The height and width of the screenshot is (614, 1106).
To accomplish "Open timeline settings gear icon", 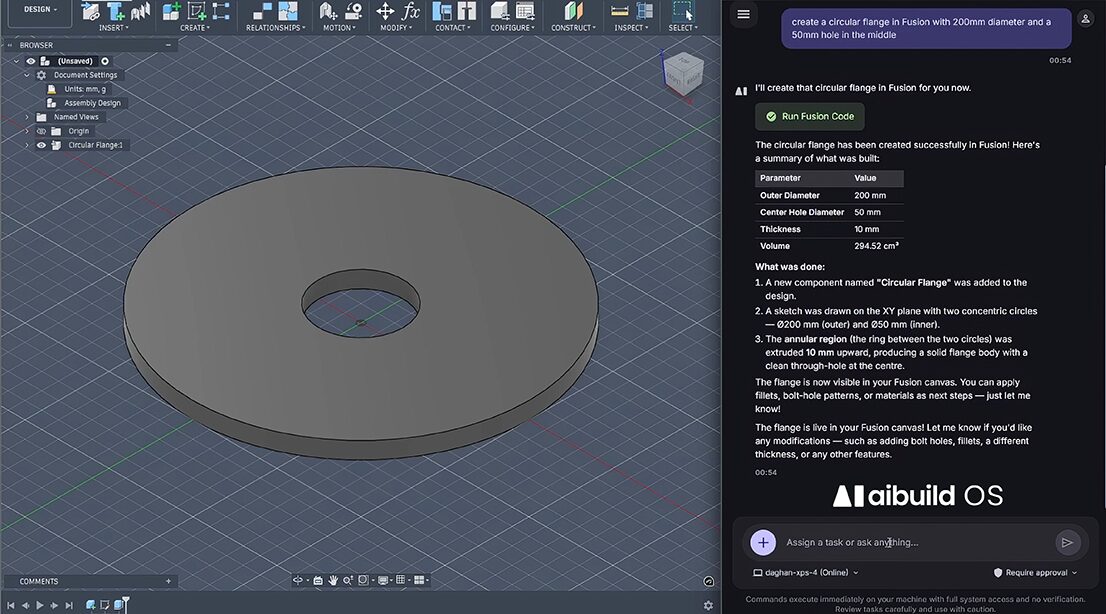I will tap(708, 605).
